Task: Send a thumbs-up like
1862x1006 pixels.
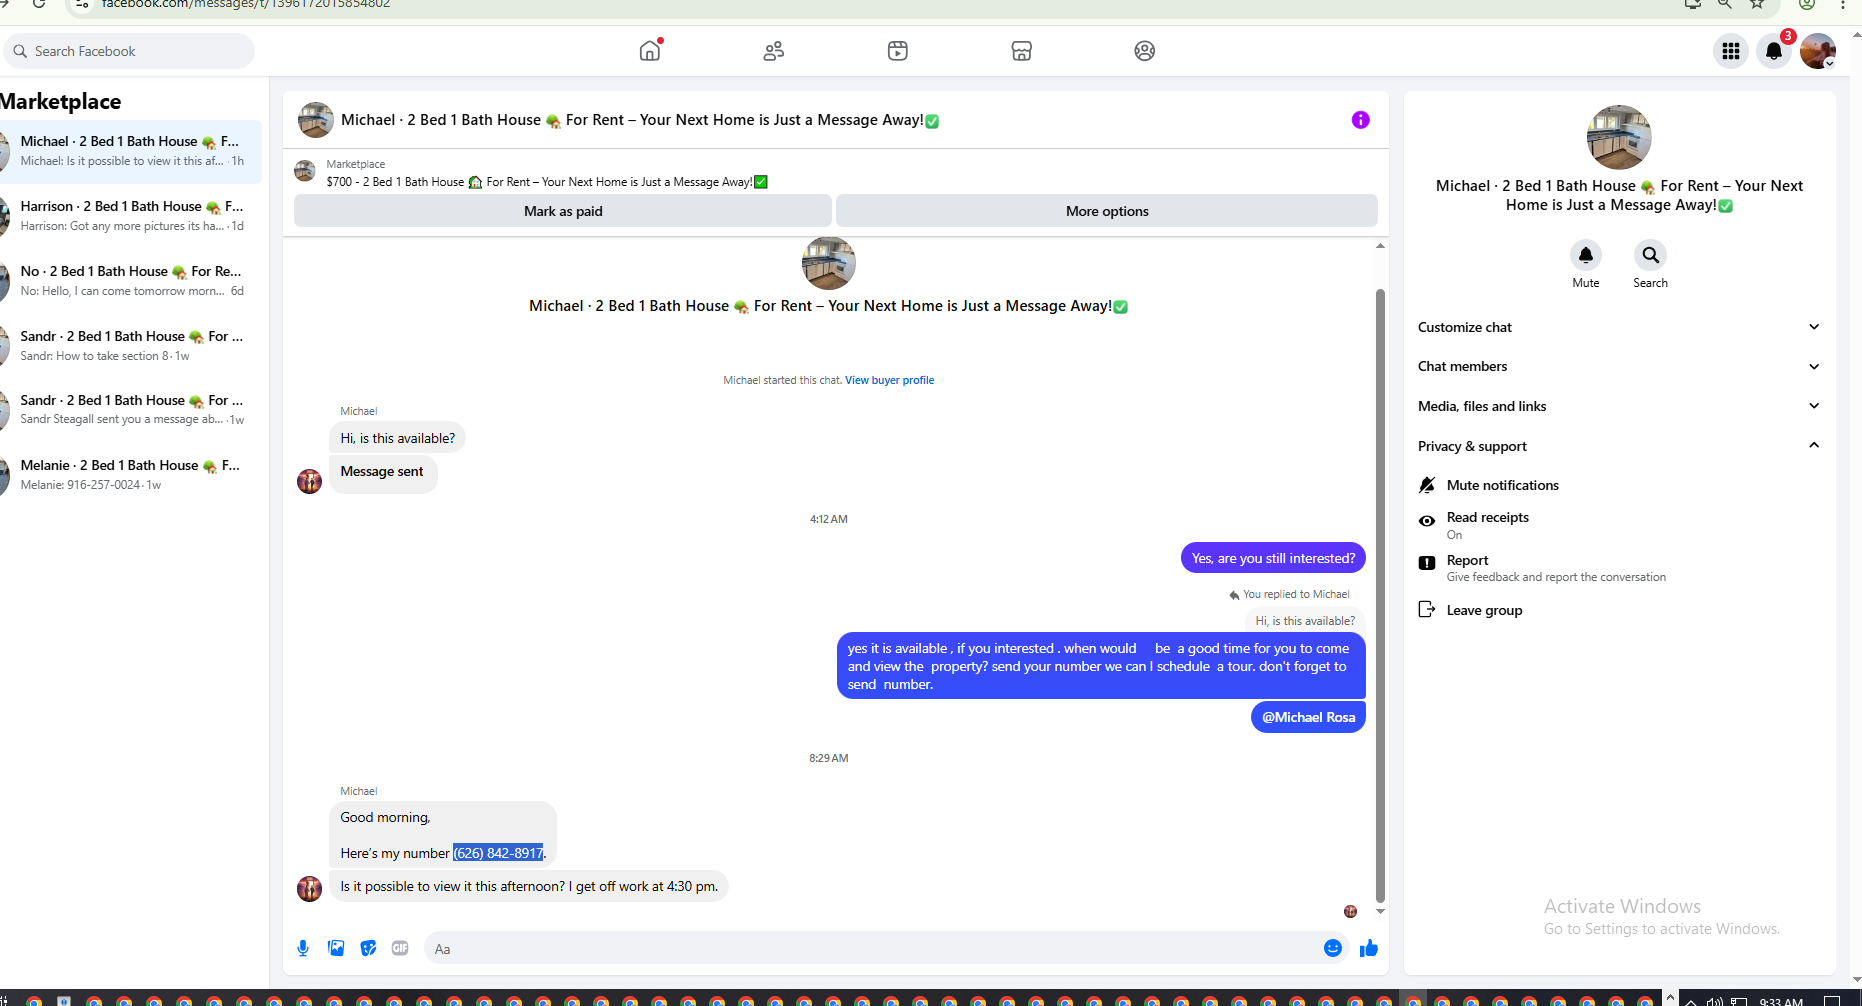Action: [1369, 948]
